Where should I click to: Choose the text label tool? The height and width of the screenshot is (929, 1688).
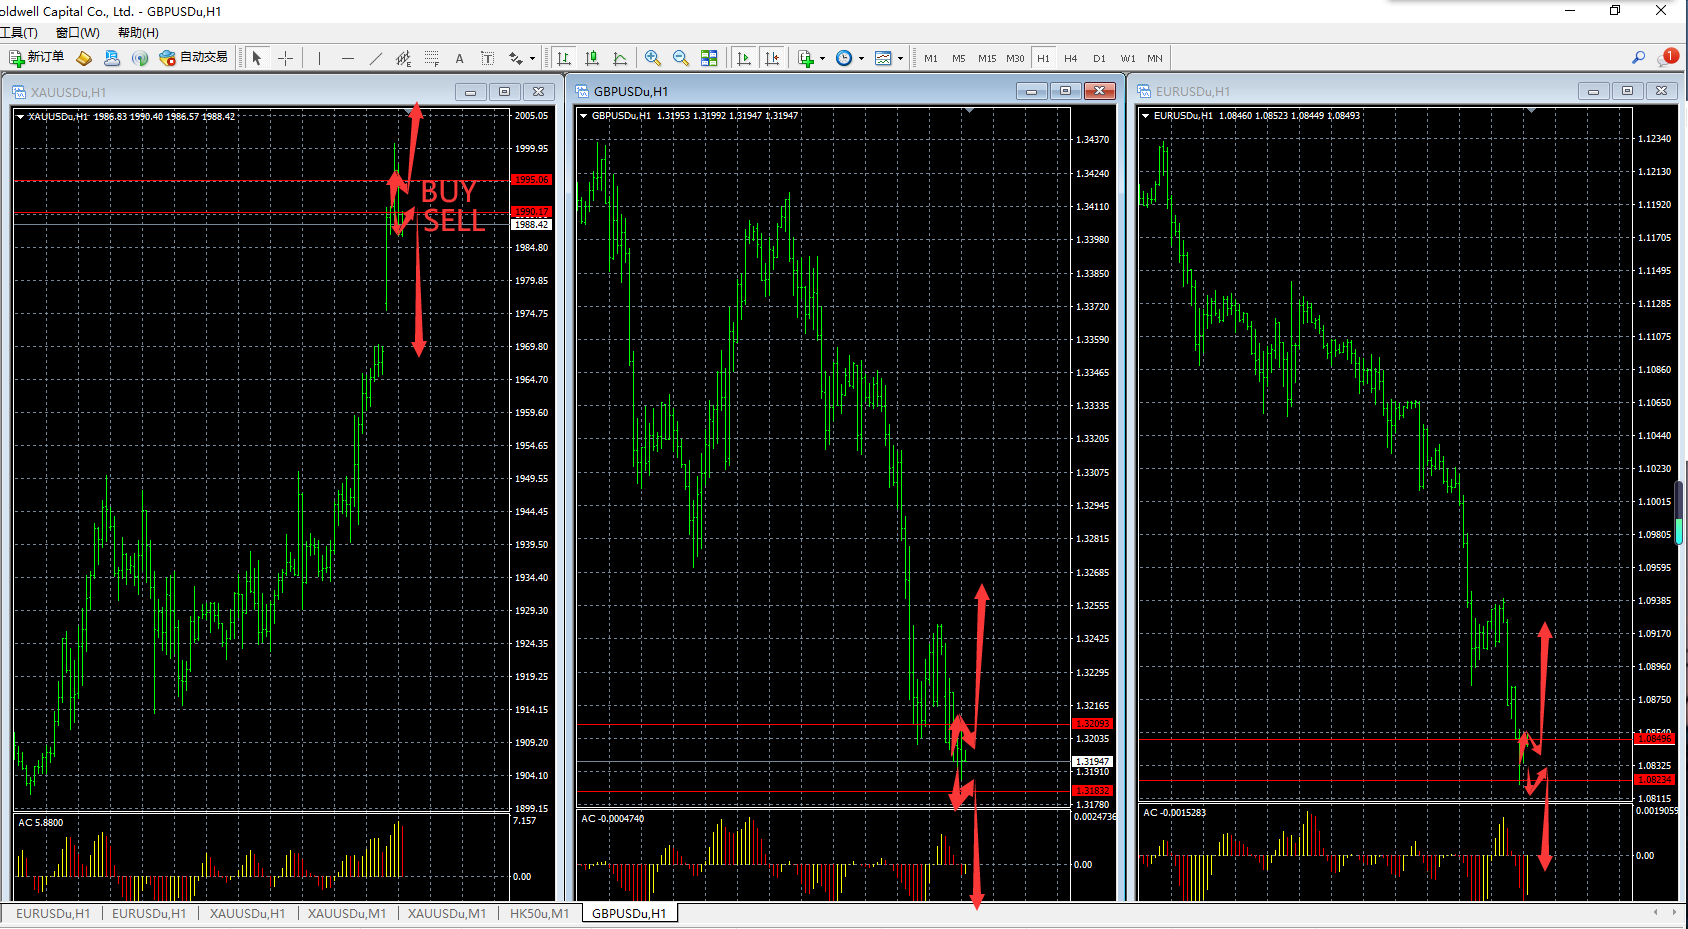[460, 58]
